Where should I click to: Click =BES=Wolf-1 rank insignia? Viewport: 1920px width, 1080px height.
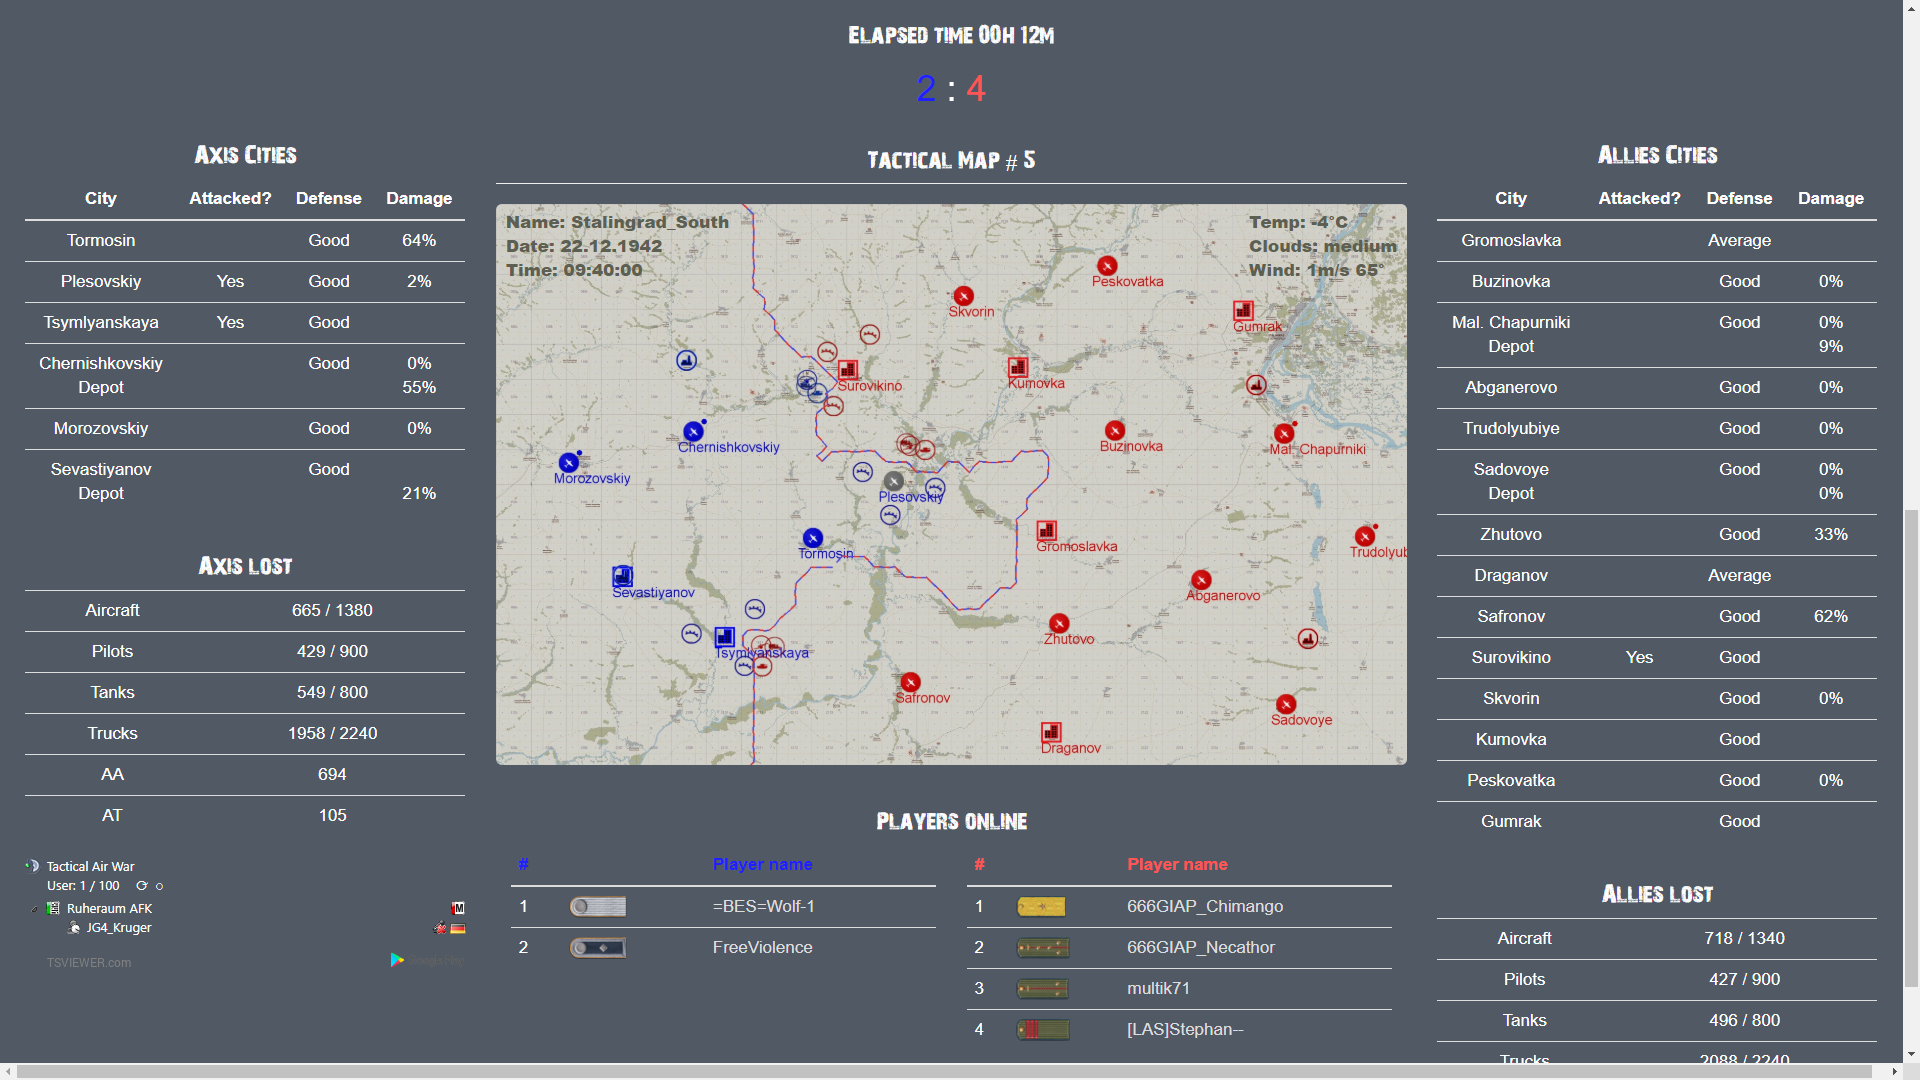point(598,906)
